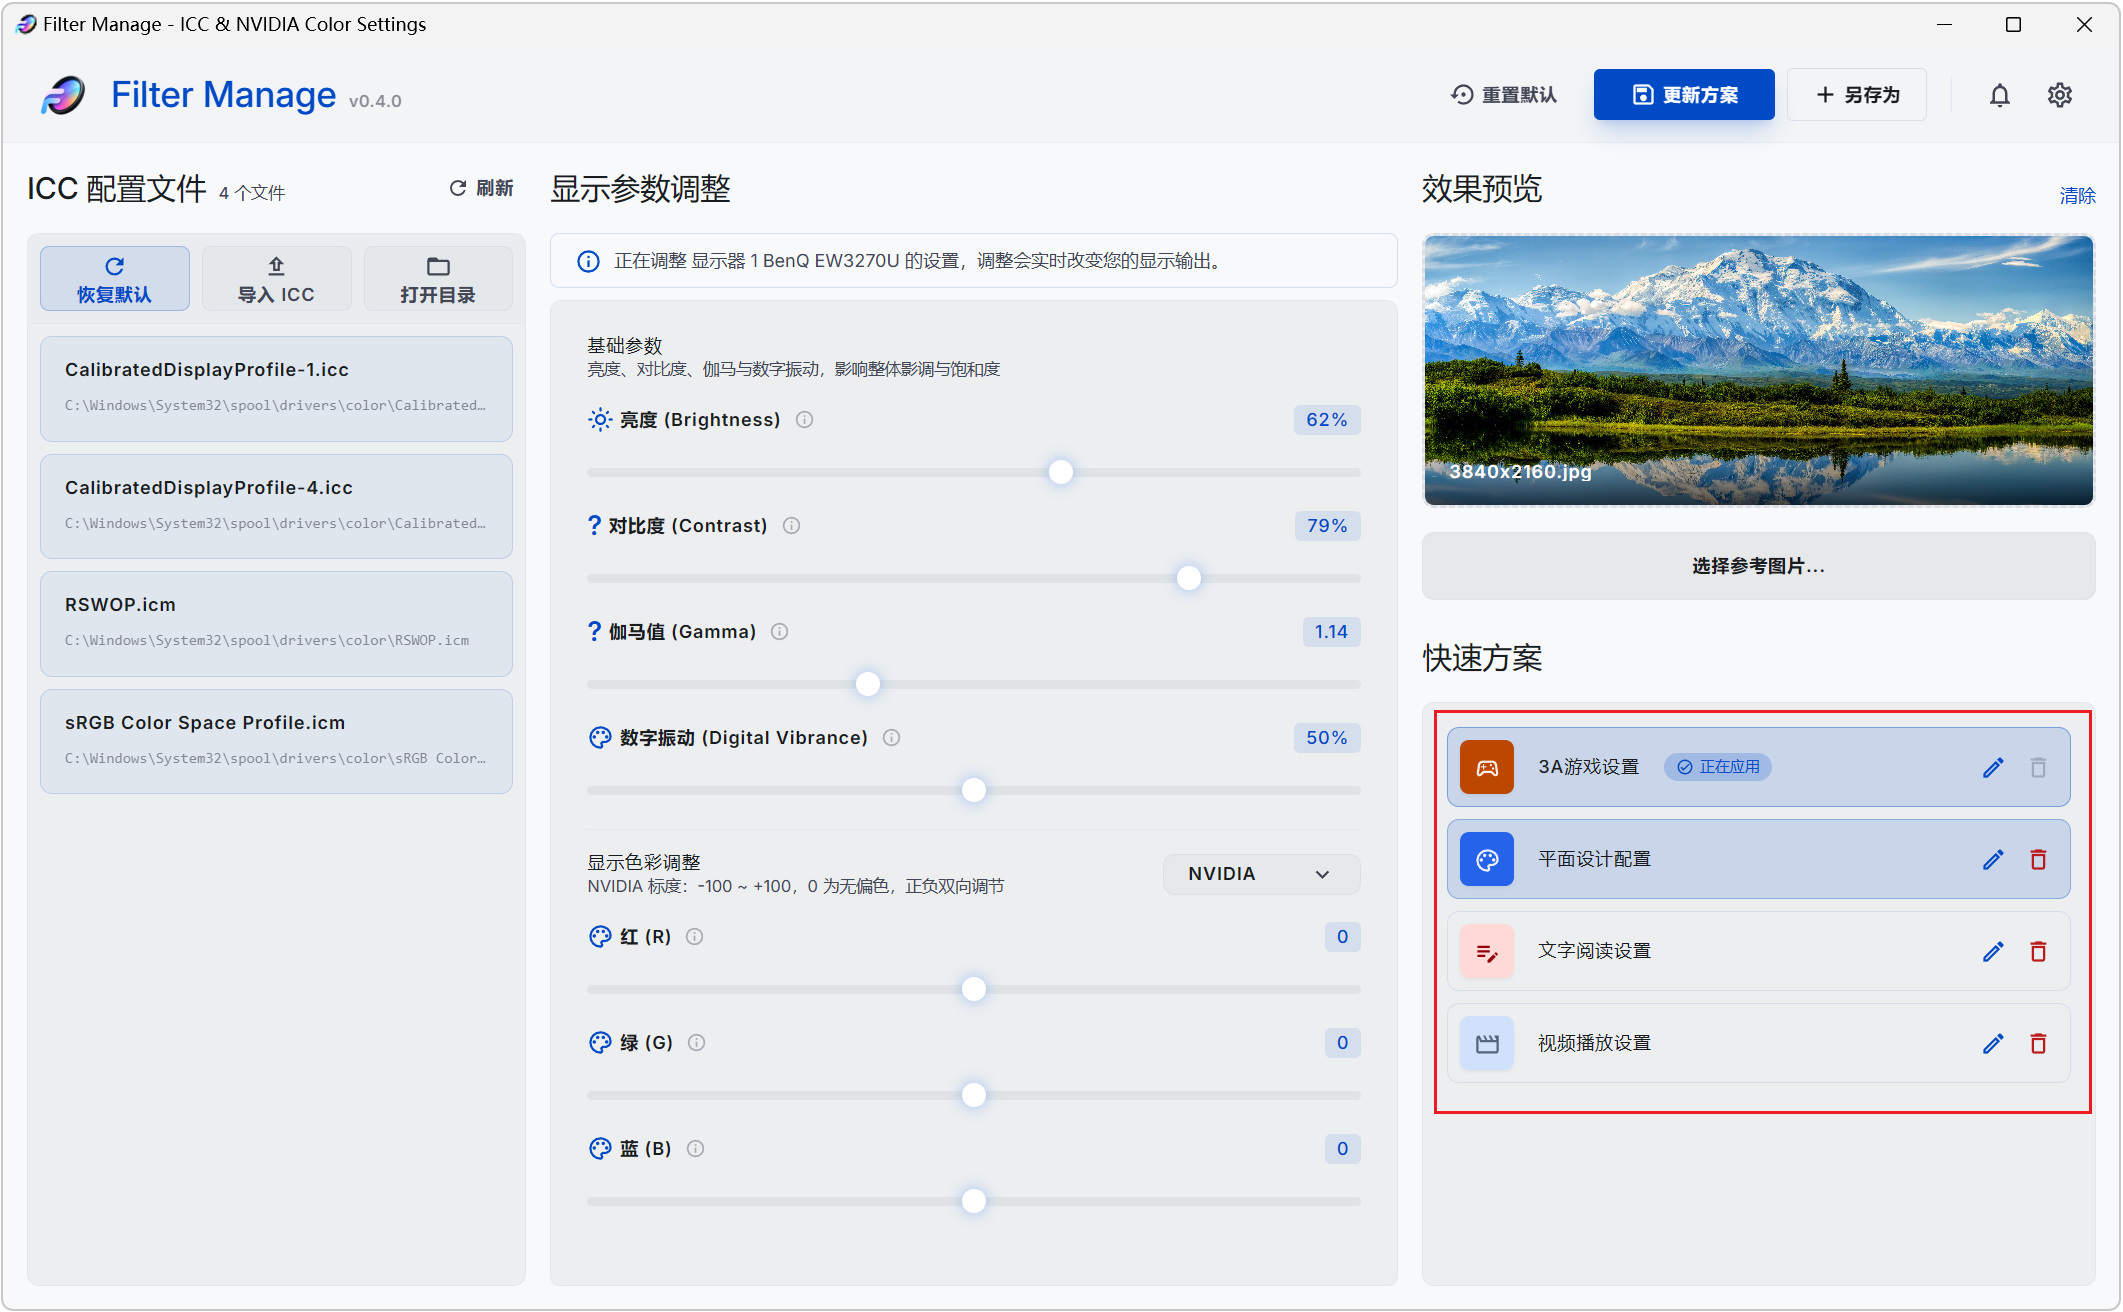Viewport: 2123px width, 1312px height.
Task: Click the gamma value 1.14
Action: 1331,632
